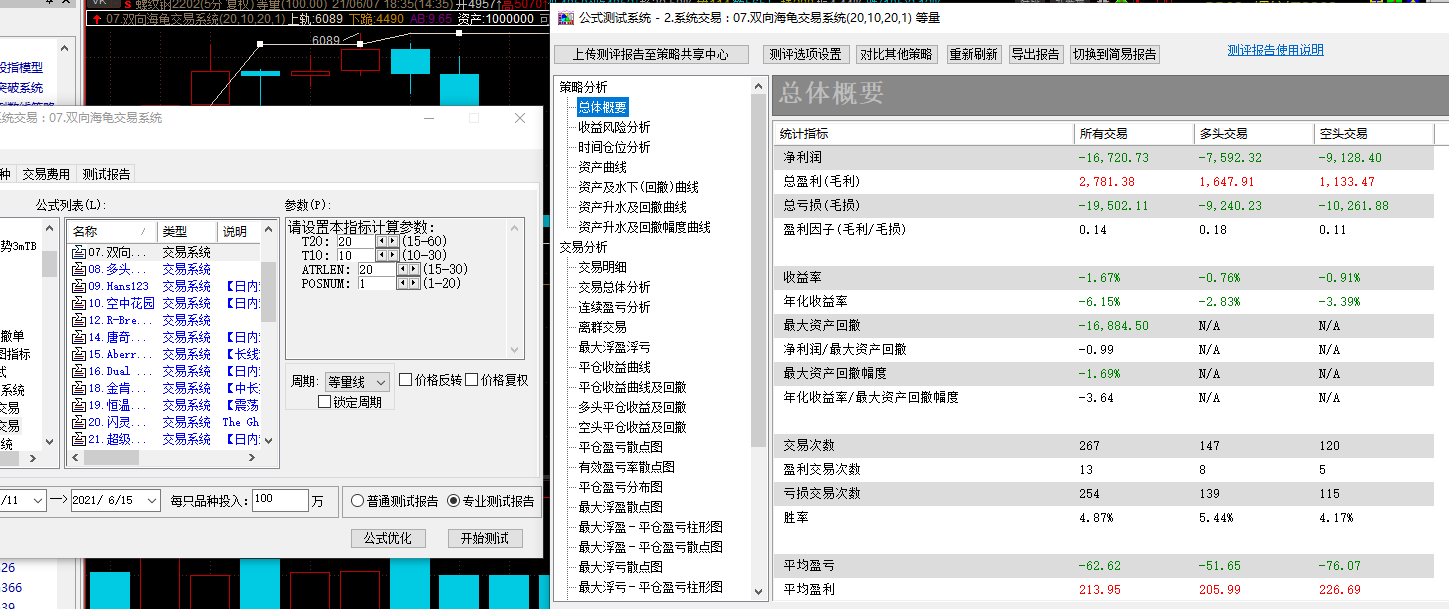This screenshot has width=1449, height=609.
Task: Open the 测评报告使用说明 link
Action: coord(1276,50)
